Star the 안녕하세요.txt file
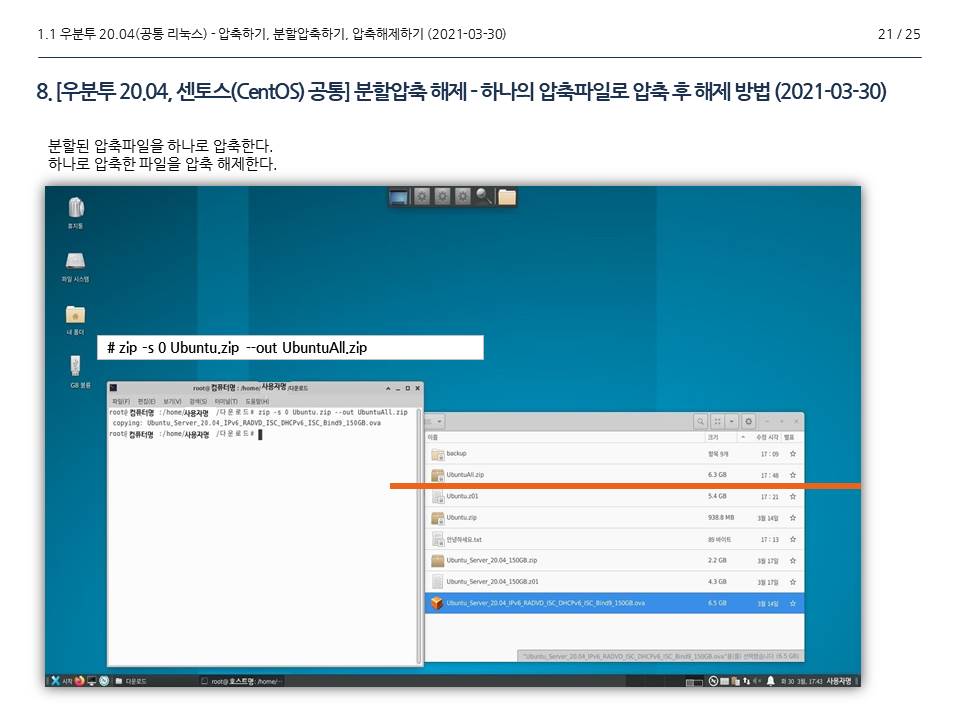 pyautogui.click(x=793, y=539)
